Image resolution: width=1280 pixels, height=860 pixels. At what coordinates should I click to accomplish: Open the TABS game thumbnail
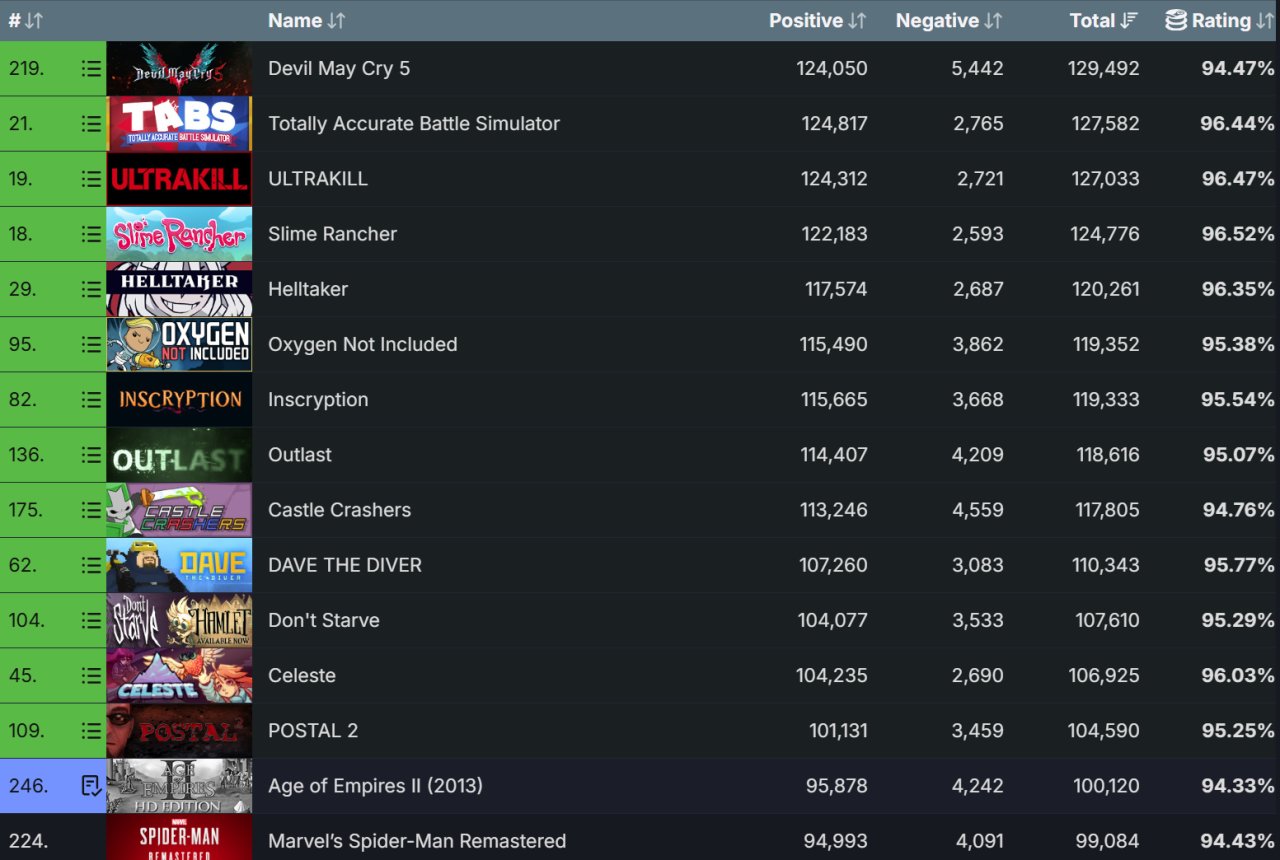[179, 124]
